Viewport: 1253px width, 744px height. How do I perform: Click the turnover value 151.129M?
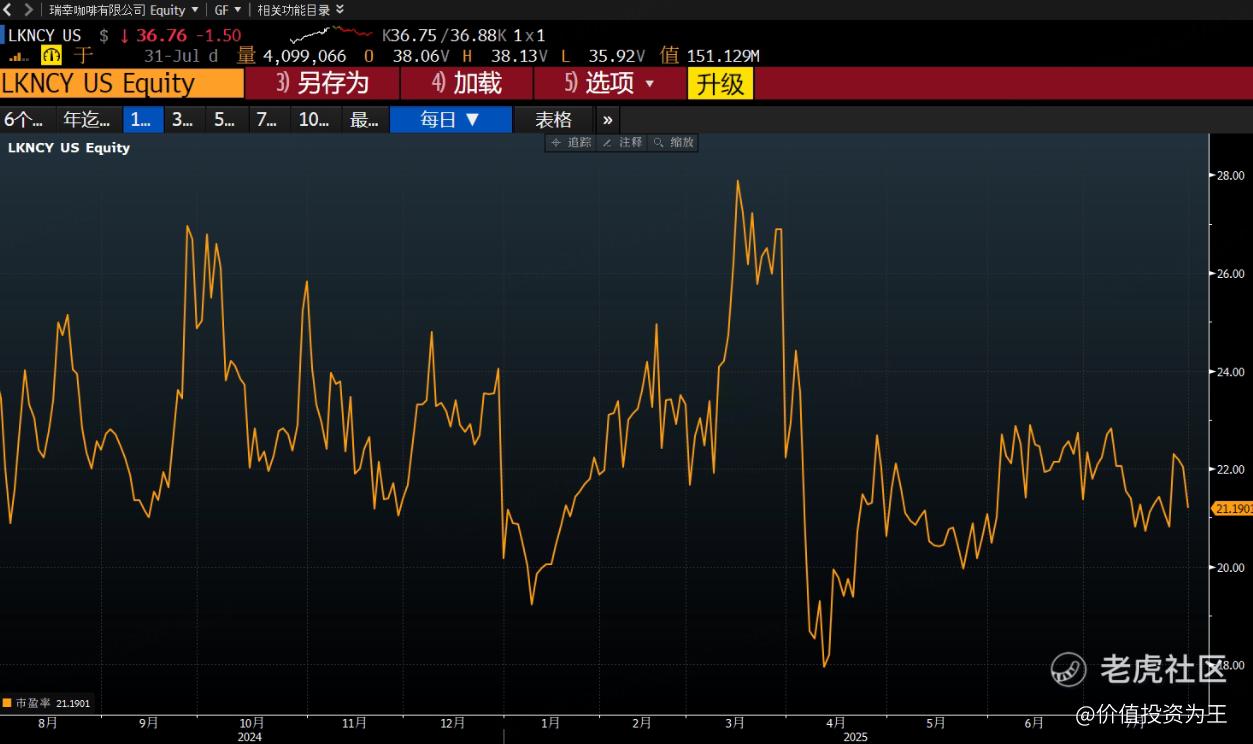coord(723,56)
